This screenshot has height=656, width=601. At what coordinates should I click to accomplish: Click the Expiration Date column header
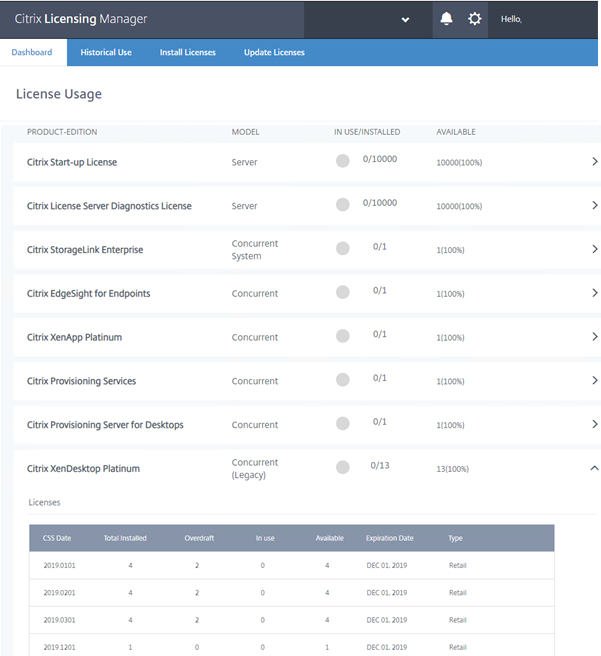click(x=389, y=538)
